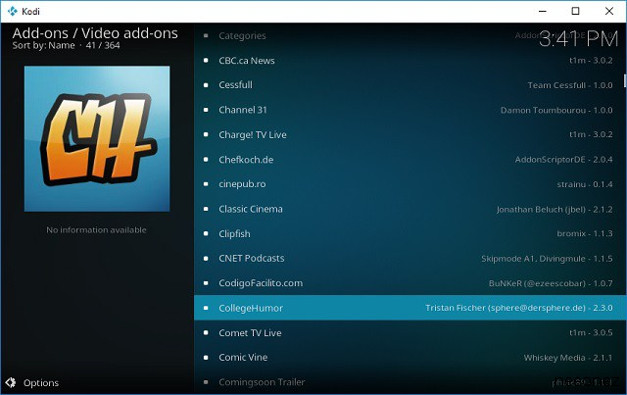Click the No information available text
627x395 pixels.
coord(96,230)
